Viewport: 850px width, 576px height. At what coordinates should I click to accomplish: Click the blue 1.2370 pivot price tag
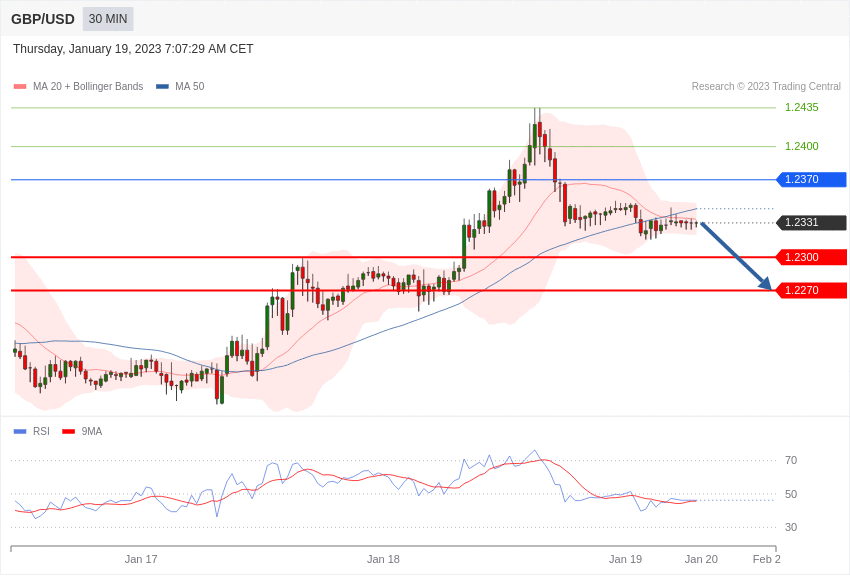tap(812, 179)
